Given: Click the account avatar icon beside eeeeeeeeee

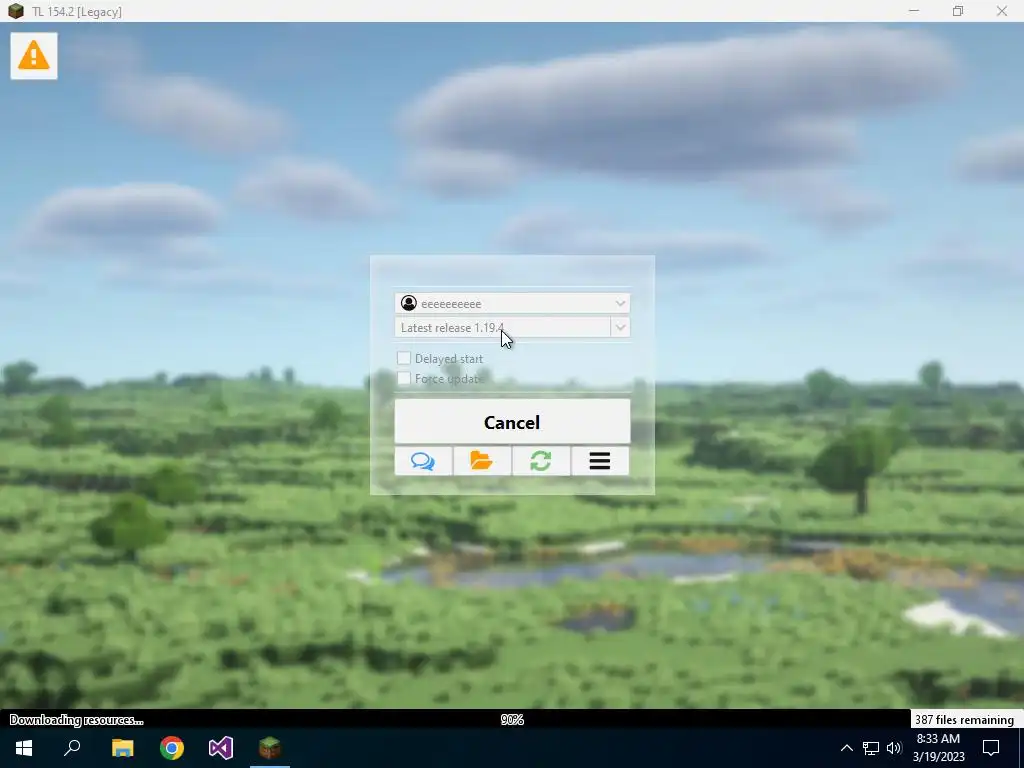Looking at the screenshot, I should (409, 303).
